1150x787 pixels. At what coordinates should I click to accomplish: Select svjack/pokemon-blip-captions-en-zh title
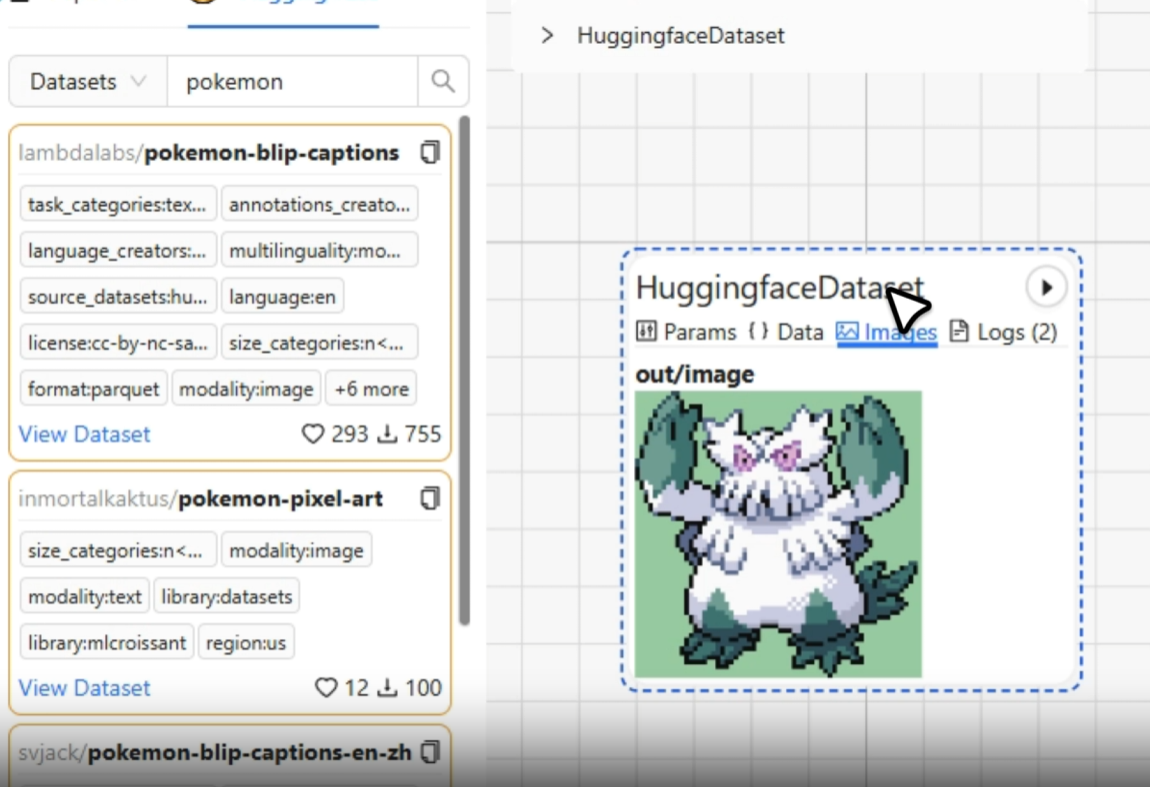click(x=215, y=753)
